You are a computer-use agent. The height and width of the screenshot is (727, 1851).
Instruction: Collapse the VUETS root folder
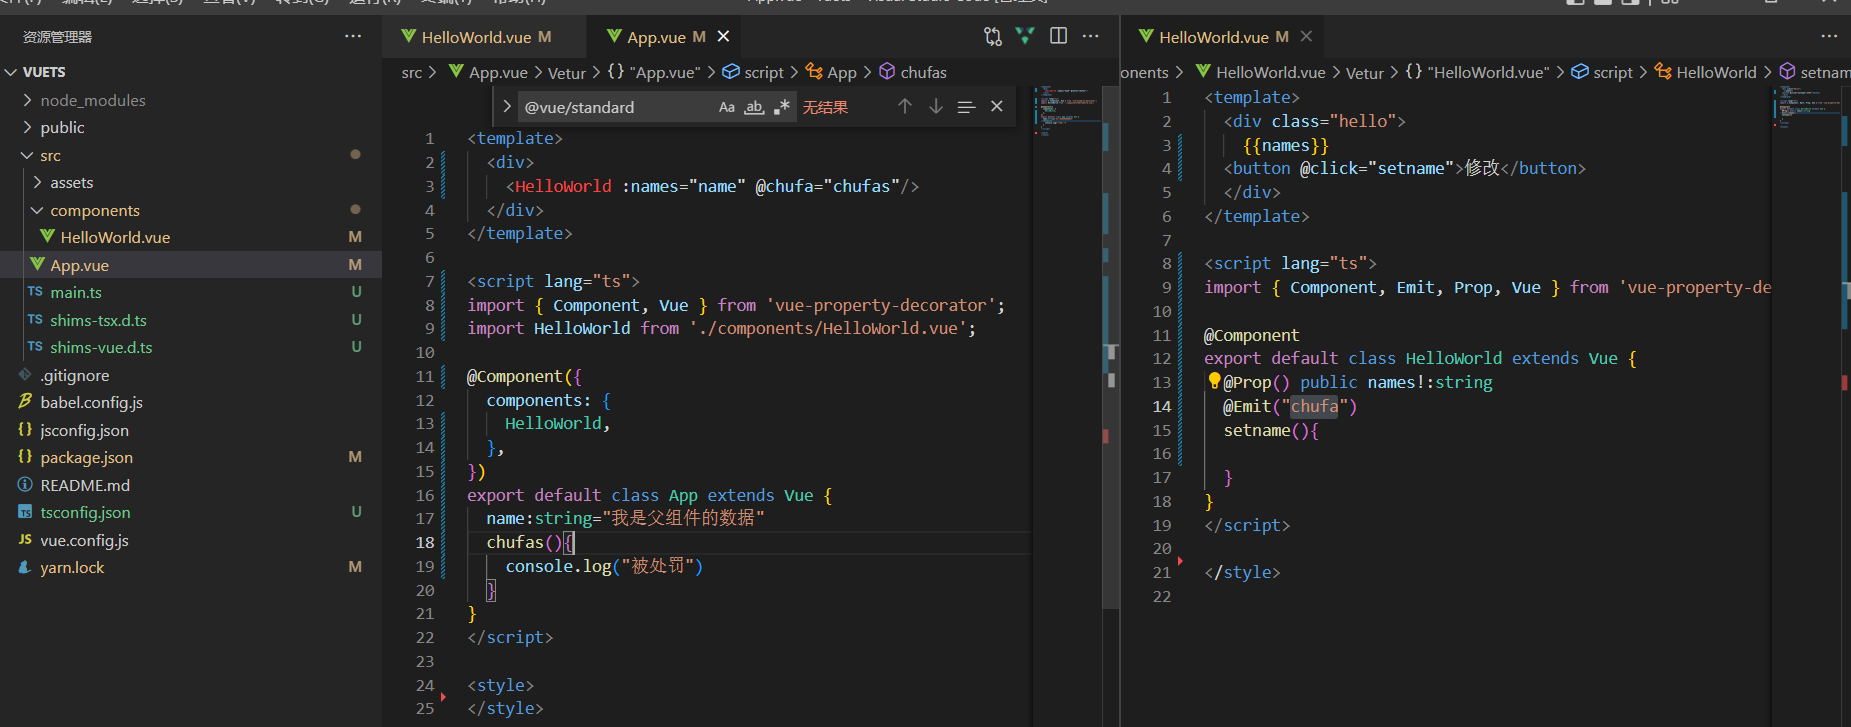coord(11,72)
